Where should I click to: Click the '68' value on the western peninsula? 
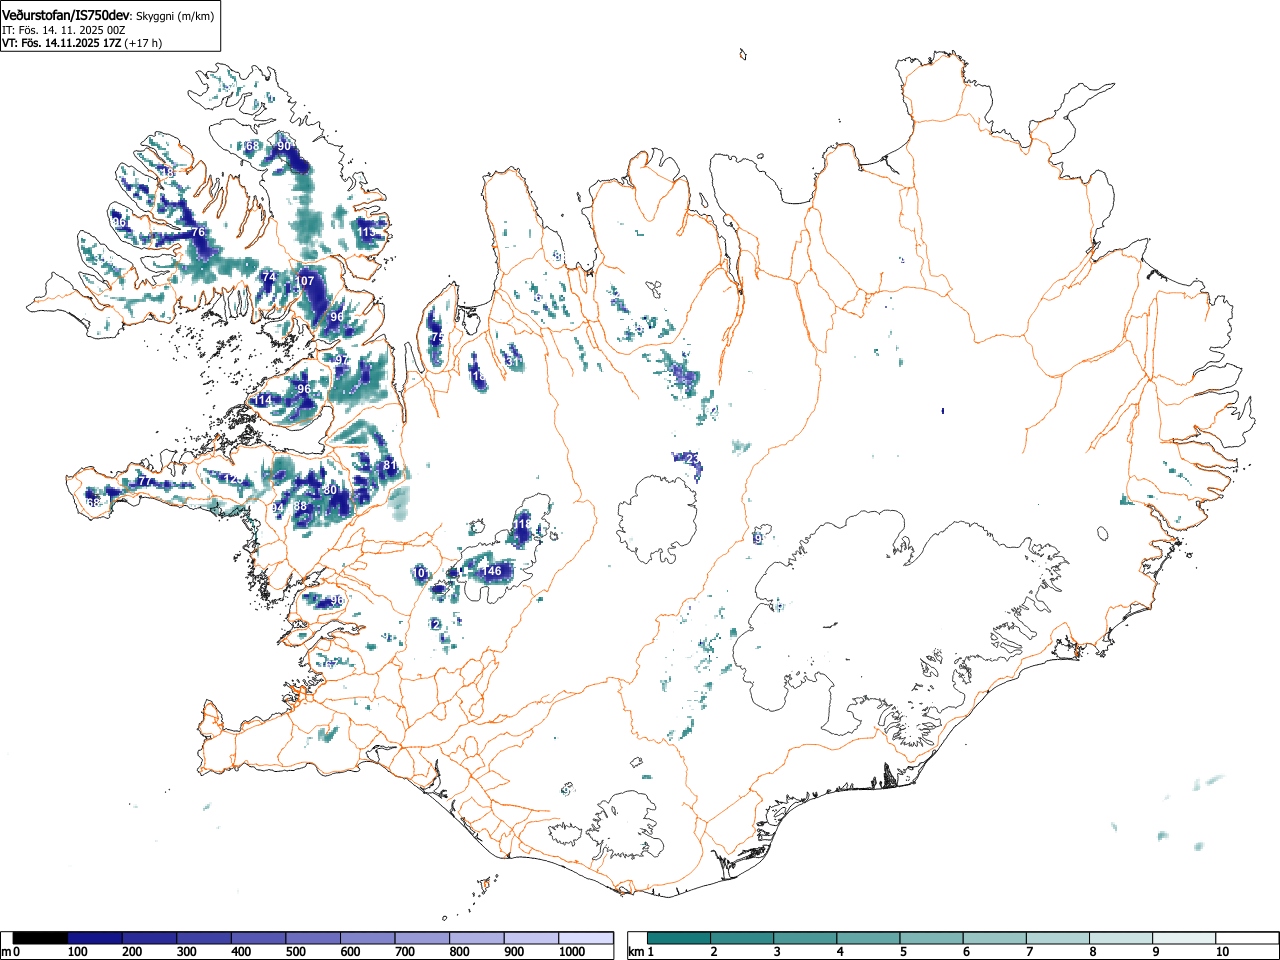93,502
